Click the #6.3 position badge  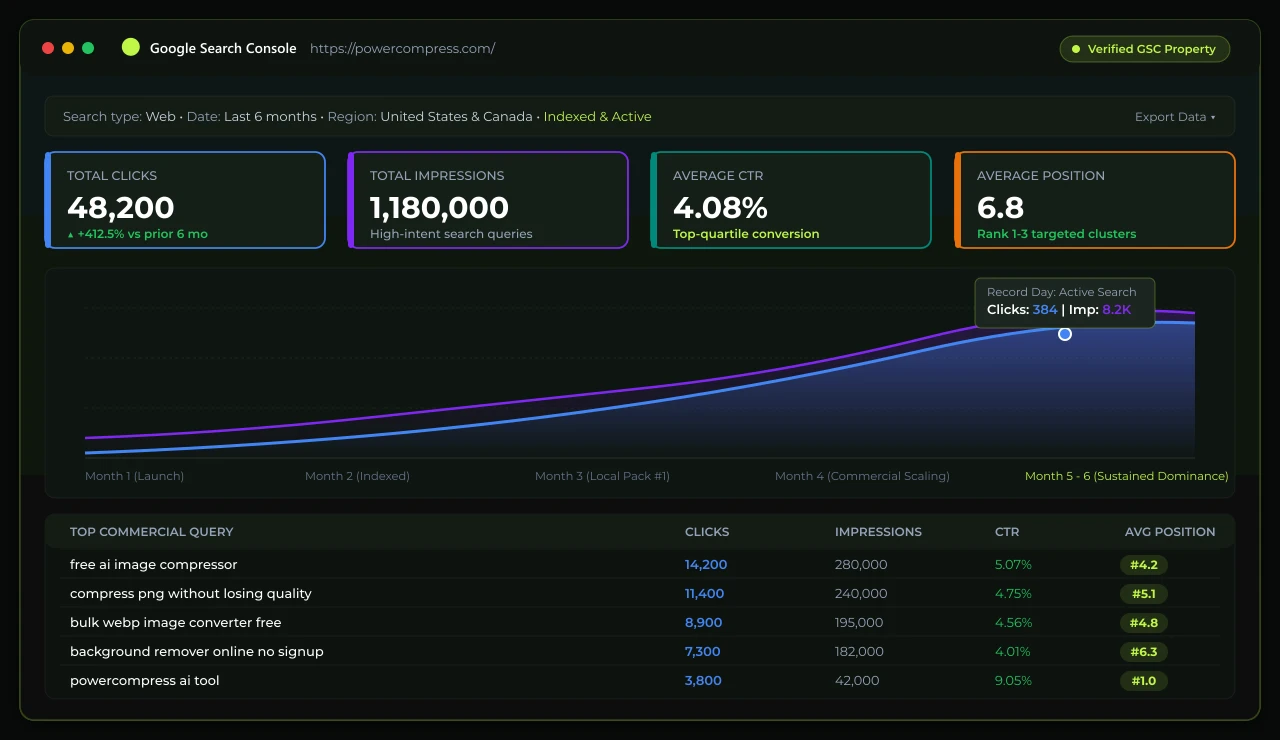coord(1144,652)
